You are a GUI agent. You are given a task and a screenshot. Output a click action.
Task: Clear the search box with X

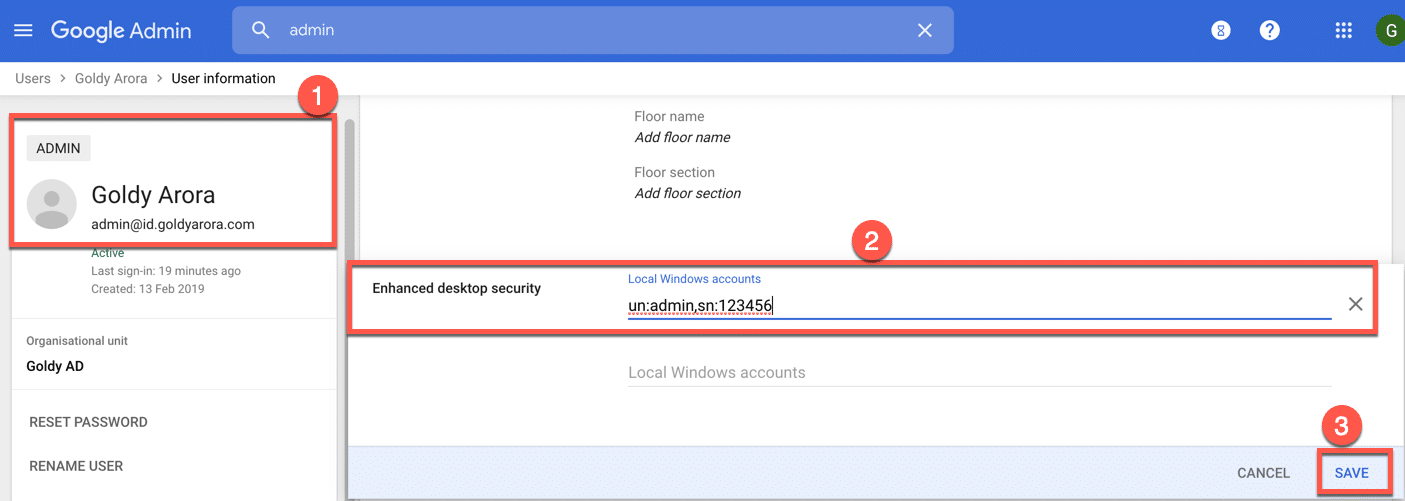pyautogui.click(x=925, y=30)
